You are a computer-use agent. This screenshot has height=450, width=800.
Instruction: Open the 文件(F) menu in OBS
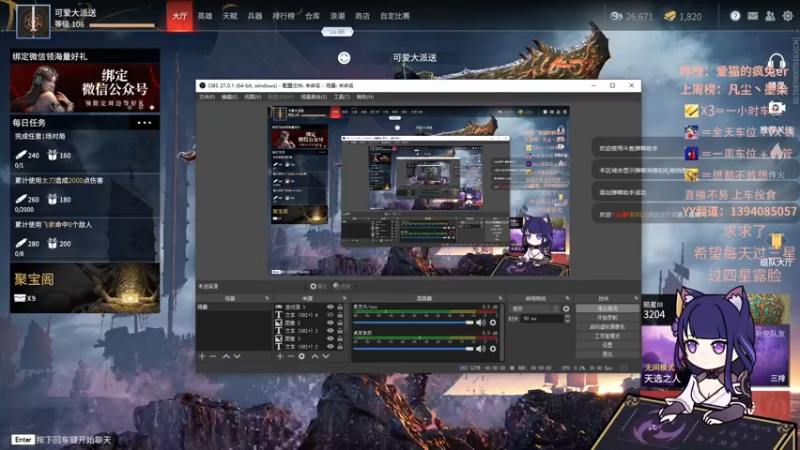(x=207, y=97)
